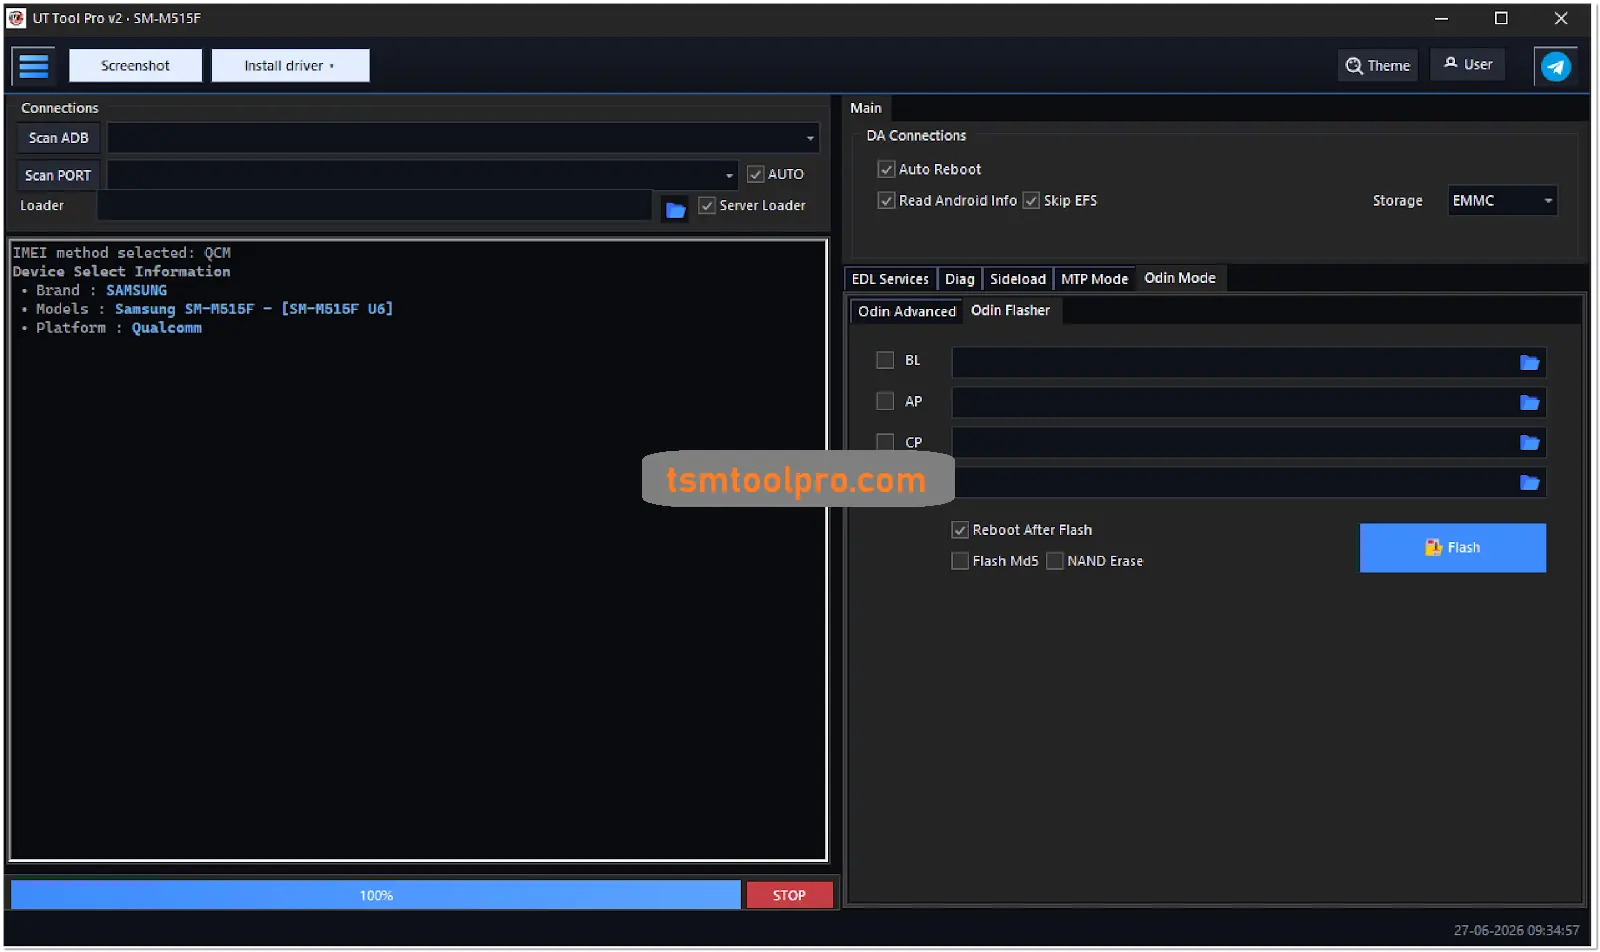
Task: Click the 100% progress bar
Action: (376, 895)
